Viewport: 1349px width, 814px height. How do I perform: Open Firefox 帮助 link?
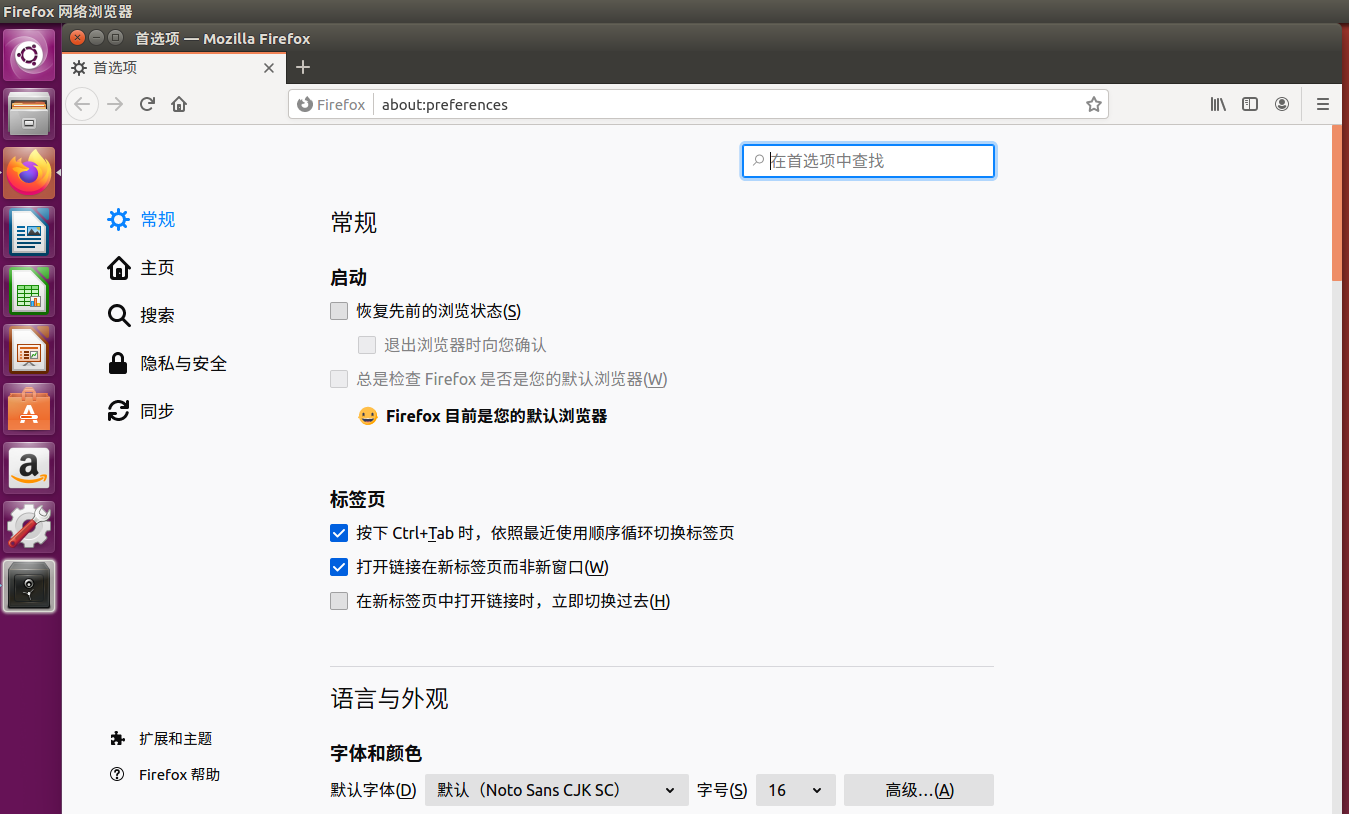tap(165, 775)
